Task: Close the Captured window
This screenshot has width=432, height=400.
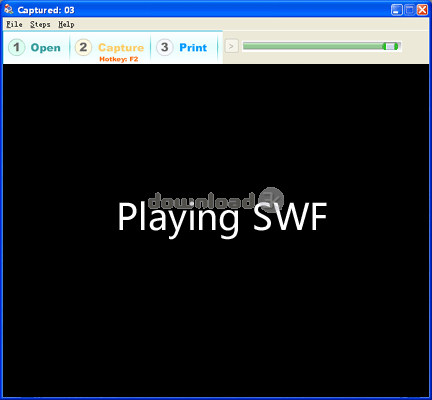Action: click(x=422, y=10)
